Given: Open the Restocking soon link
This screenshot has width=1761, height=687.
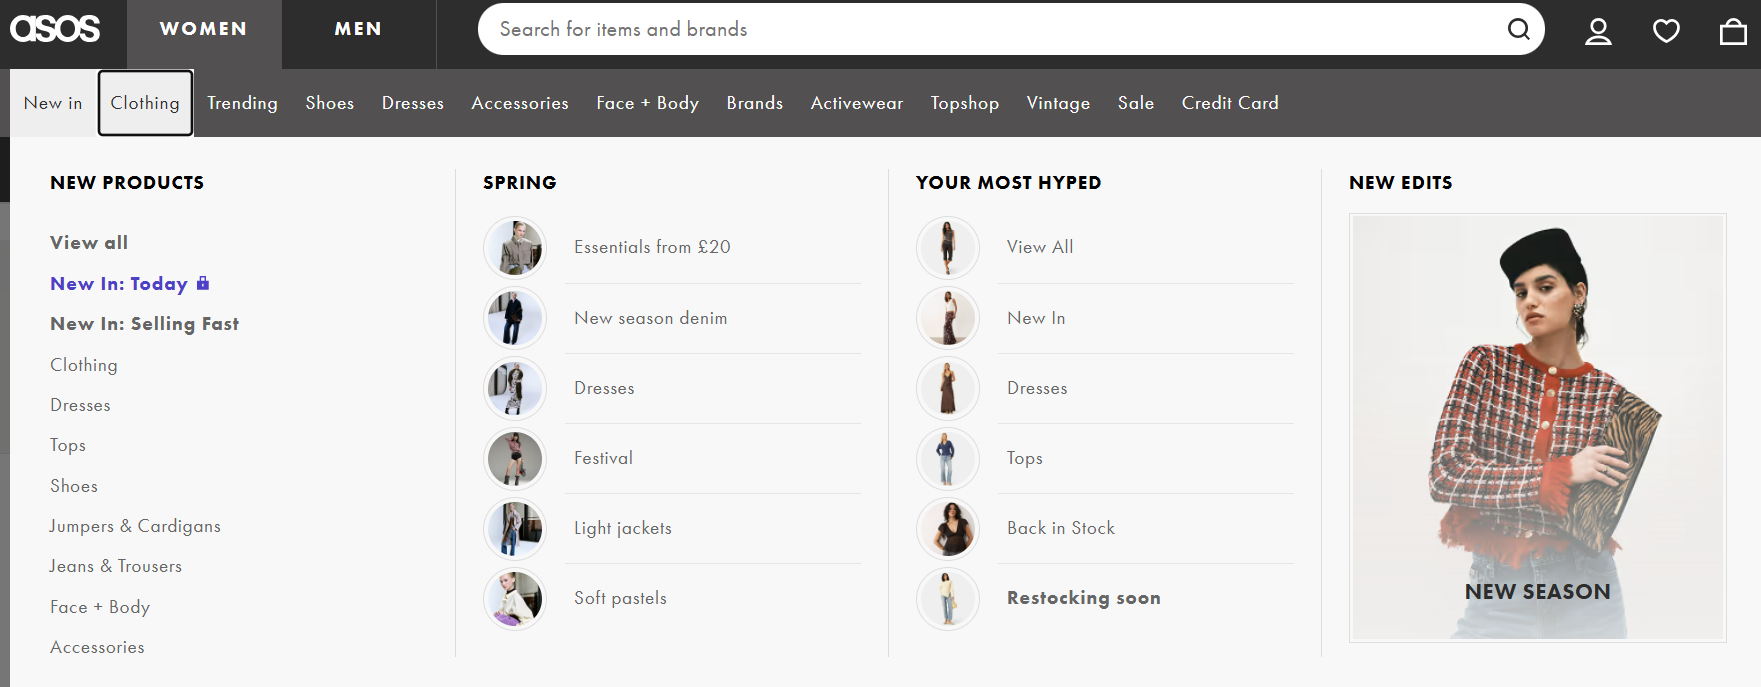Looking at the screenshot, I should pos(1083,598).
